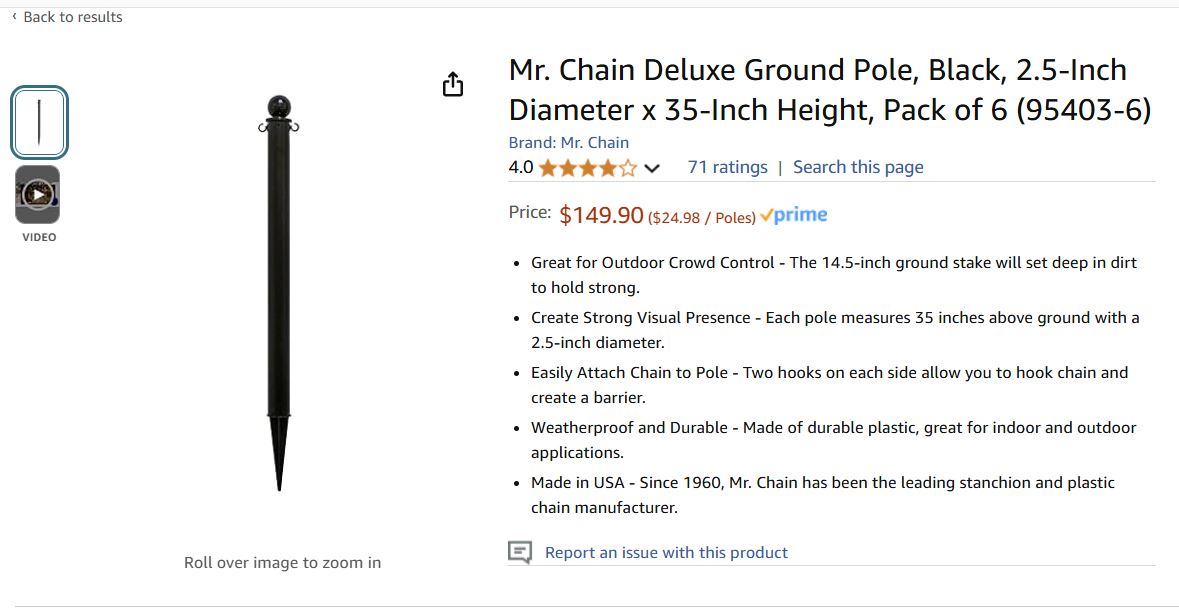Open Report an issue with this product
This screenshot has height=608, width=1179.
click(666, 552)
